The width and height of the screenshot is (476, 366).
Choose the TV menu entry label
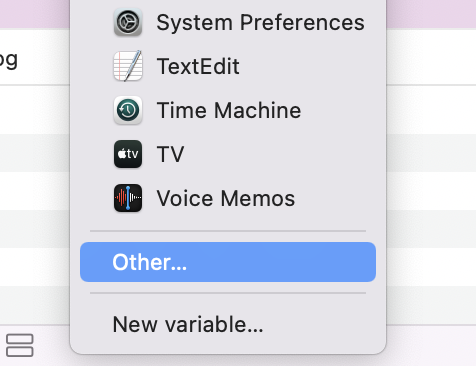click(x=170, y=154)
